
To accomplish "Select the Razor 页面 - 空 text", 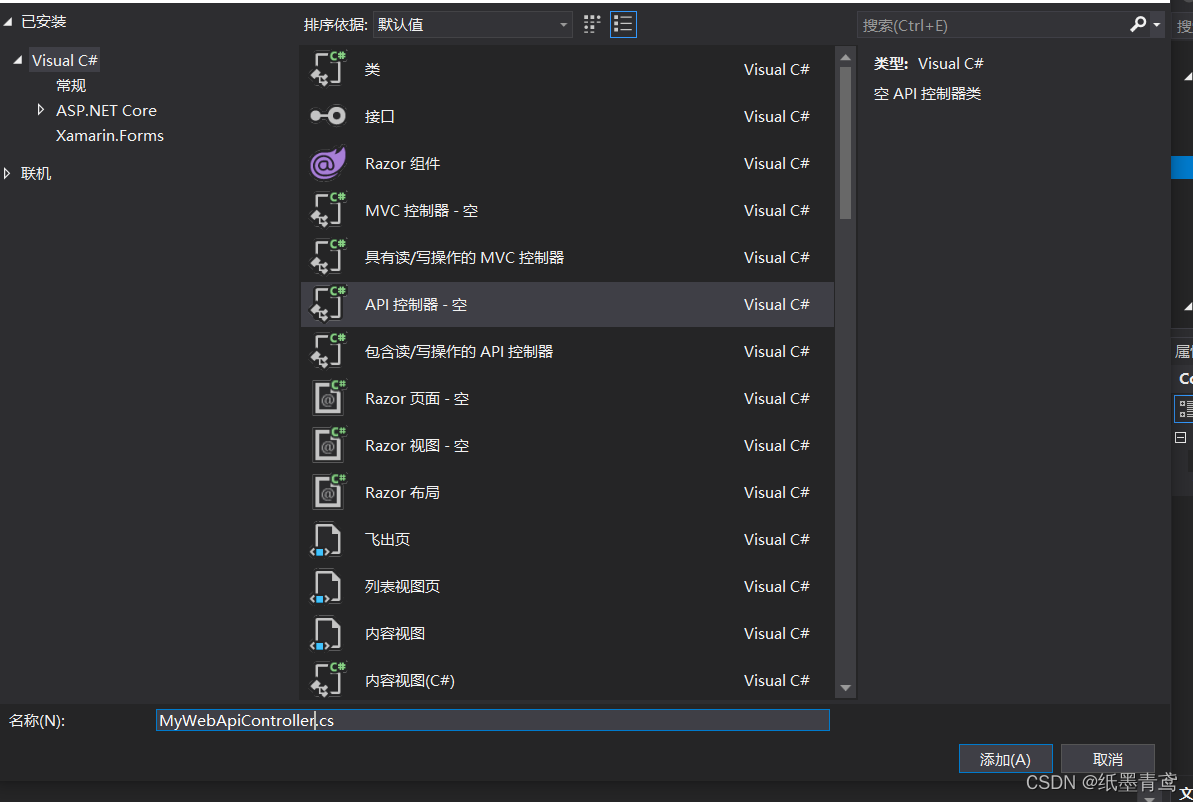I will pos(417,399).
